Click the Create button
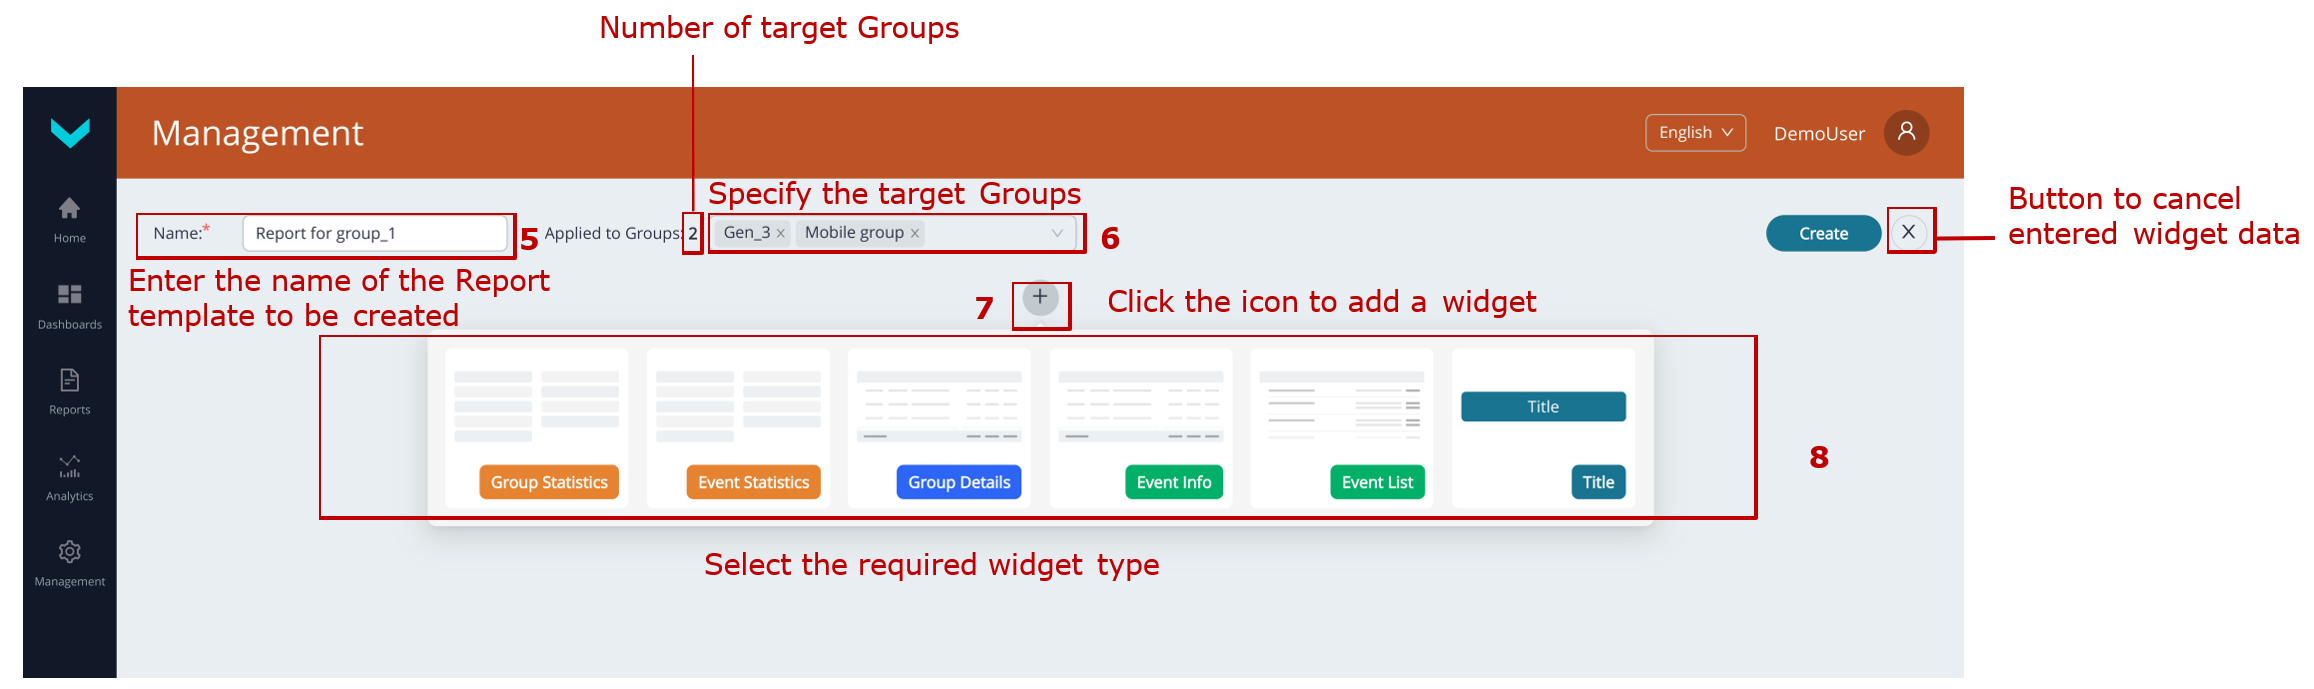 coord(1823,233)
